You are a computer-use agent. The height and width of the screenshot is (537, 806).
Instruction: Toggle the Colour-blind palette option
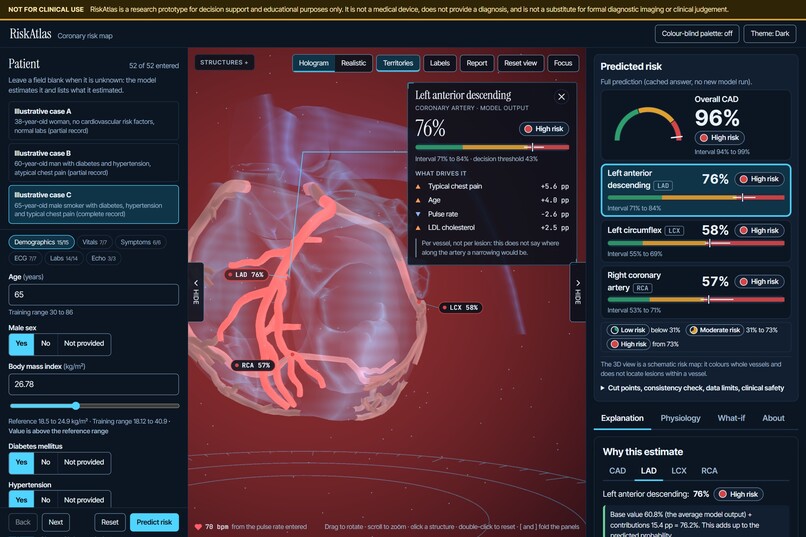(x=697, y=34)
